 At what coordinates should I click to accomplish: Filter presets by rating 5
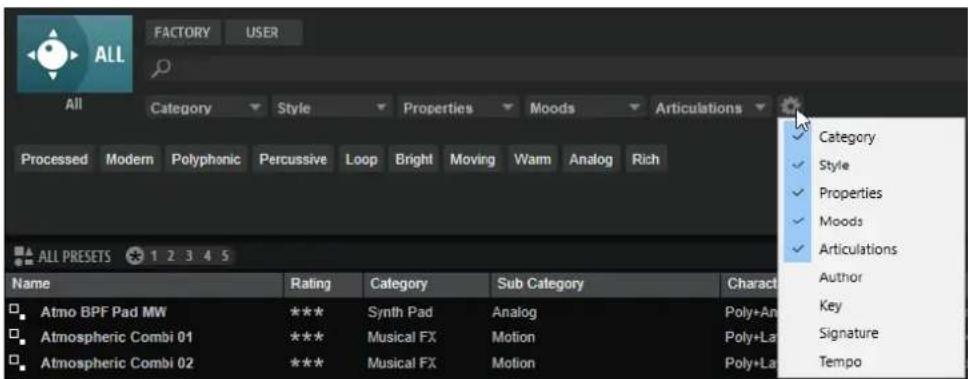225,256
